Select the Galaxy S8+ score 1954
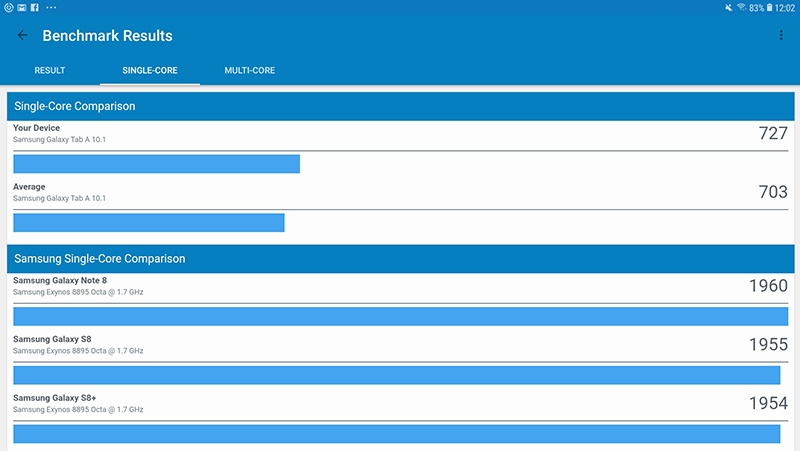The height and width of the screenshot is (451, 800). coord(768,403)
